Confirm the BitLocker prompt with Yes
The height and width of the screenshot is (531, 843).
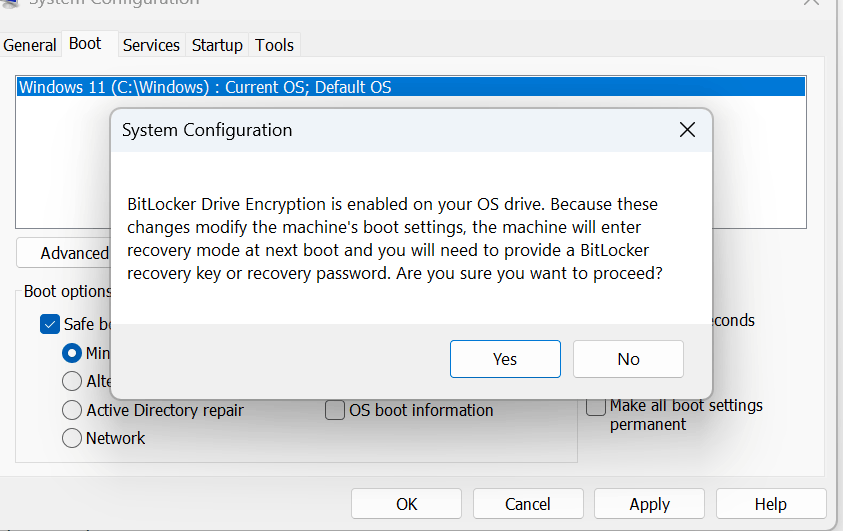click(505, 359)
